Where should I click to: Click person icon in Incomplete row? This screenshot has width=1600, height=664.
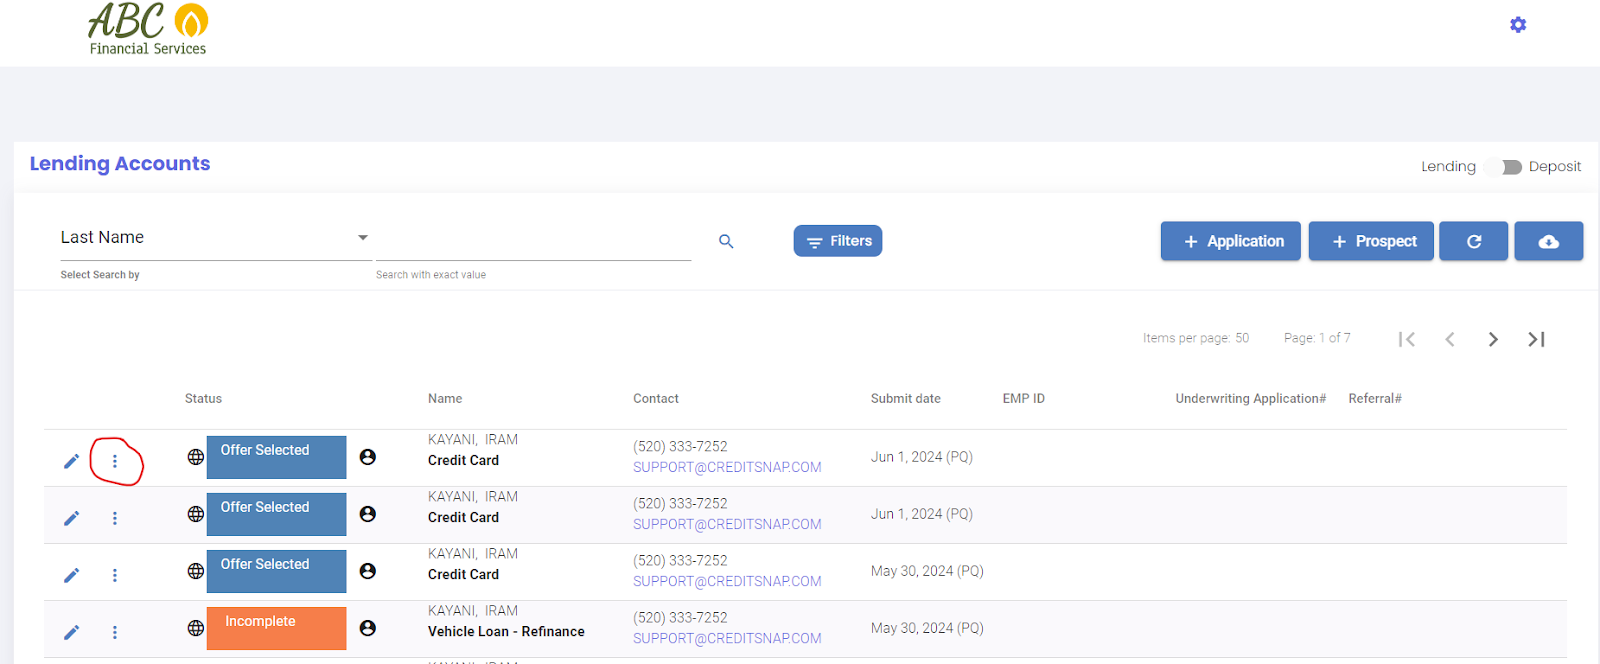point(368,628)
